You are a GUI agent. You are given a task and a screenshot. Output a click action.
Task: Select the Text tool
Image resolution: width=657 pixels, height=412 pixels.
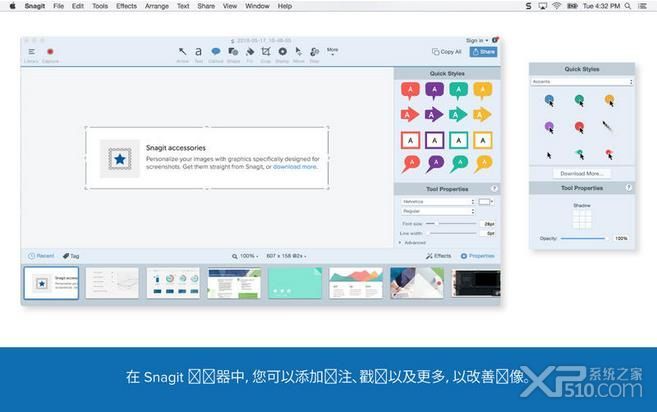(198, 52)
